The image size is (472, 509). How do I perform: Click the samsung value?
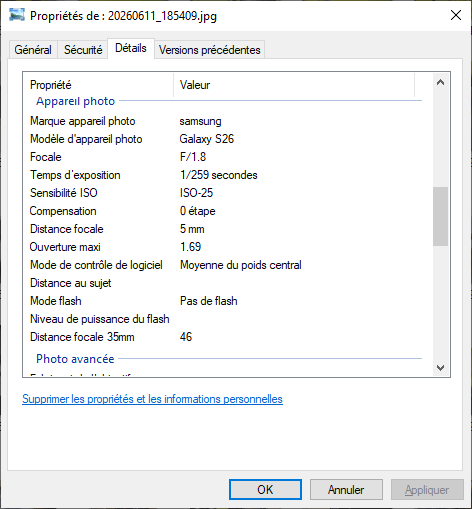pos(200,121)
